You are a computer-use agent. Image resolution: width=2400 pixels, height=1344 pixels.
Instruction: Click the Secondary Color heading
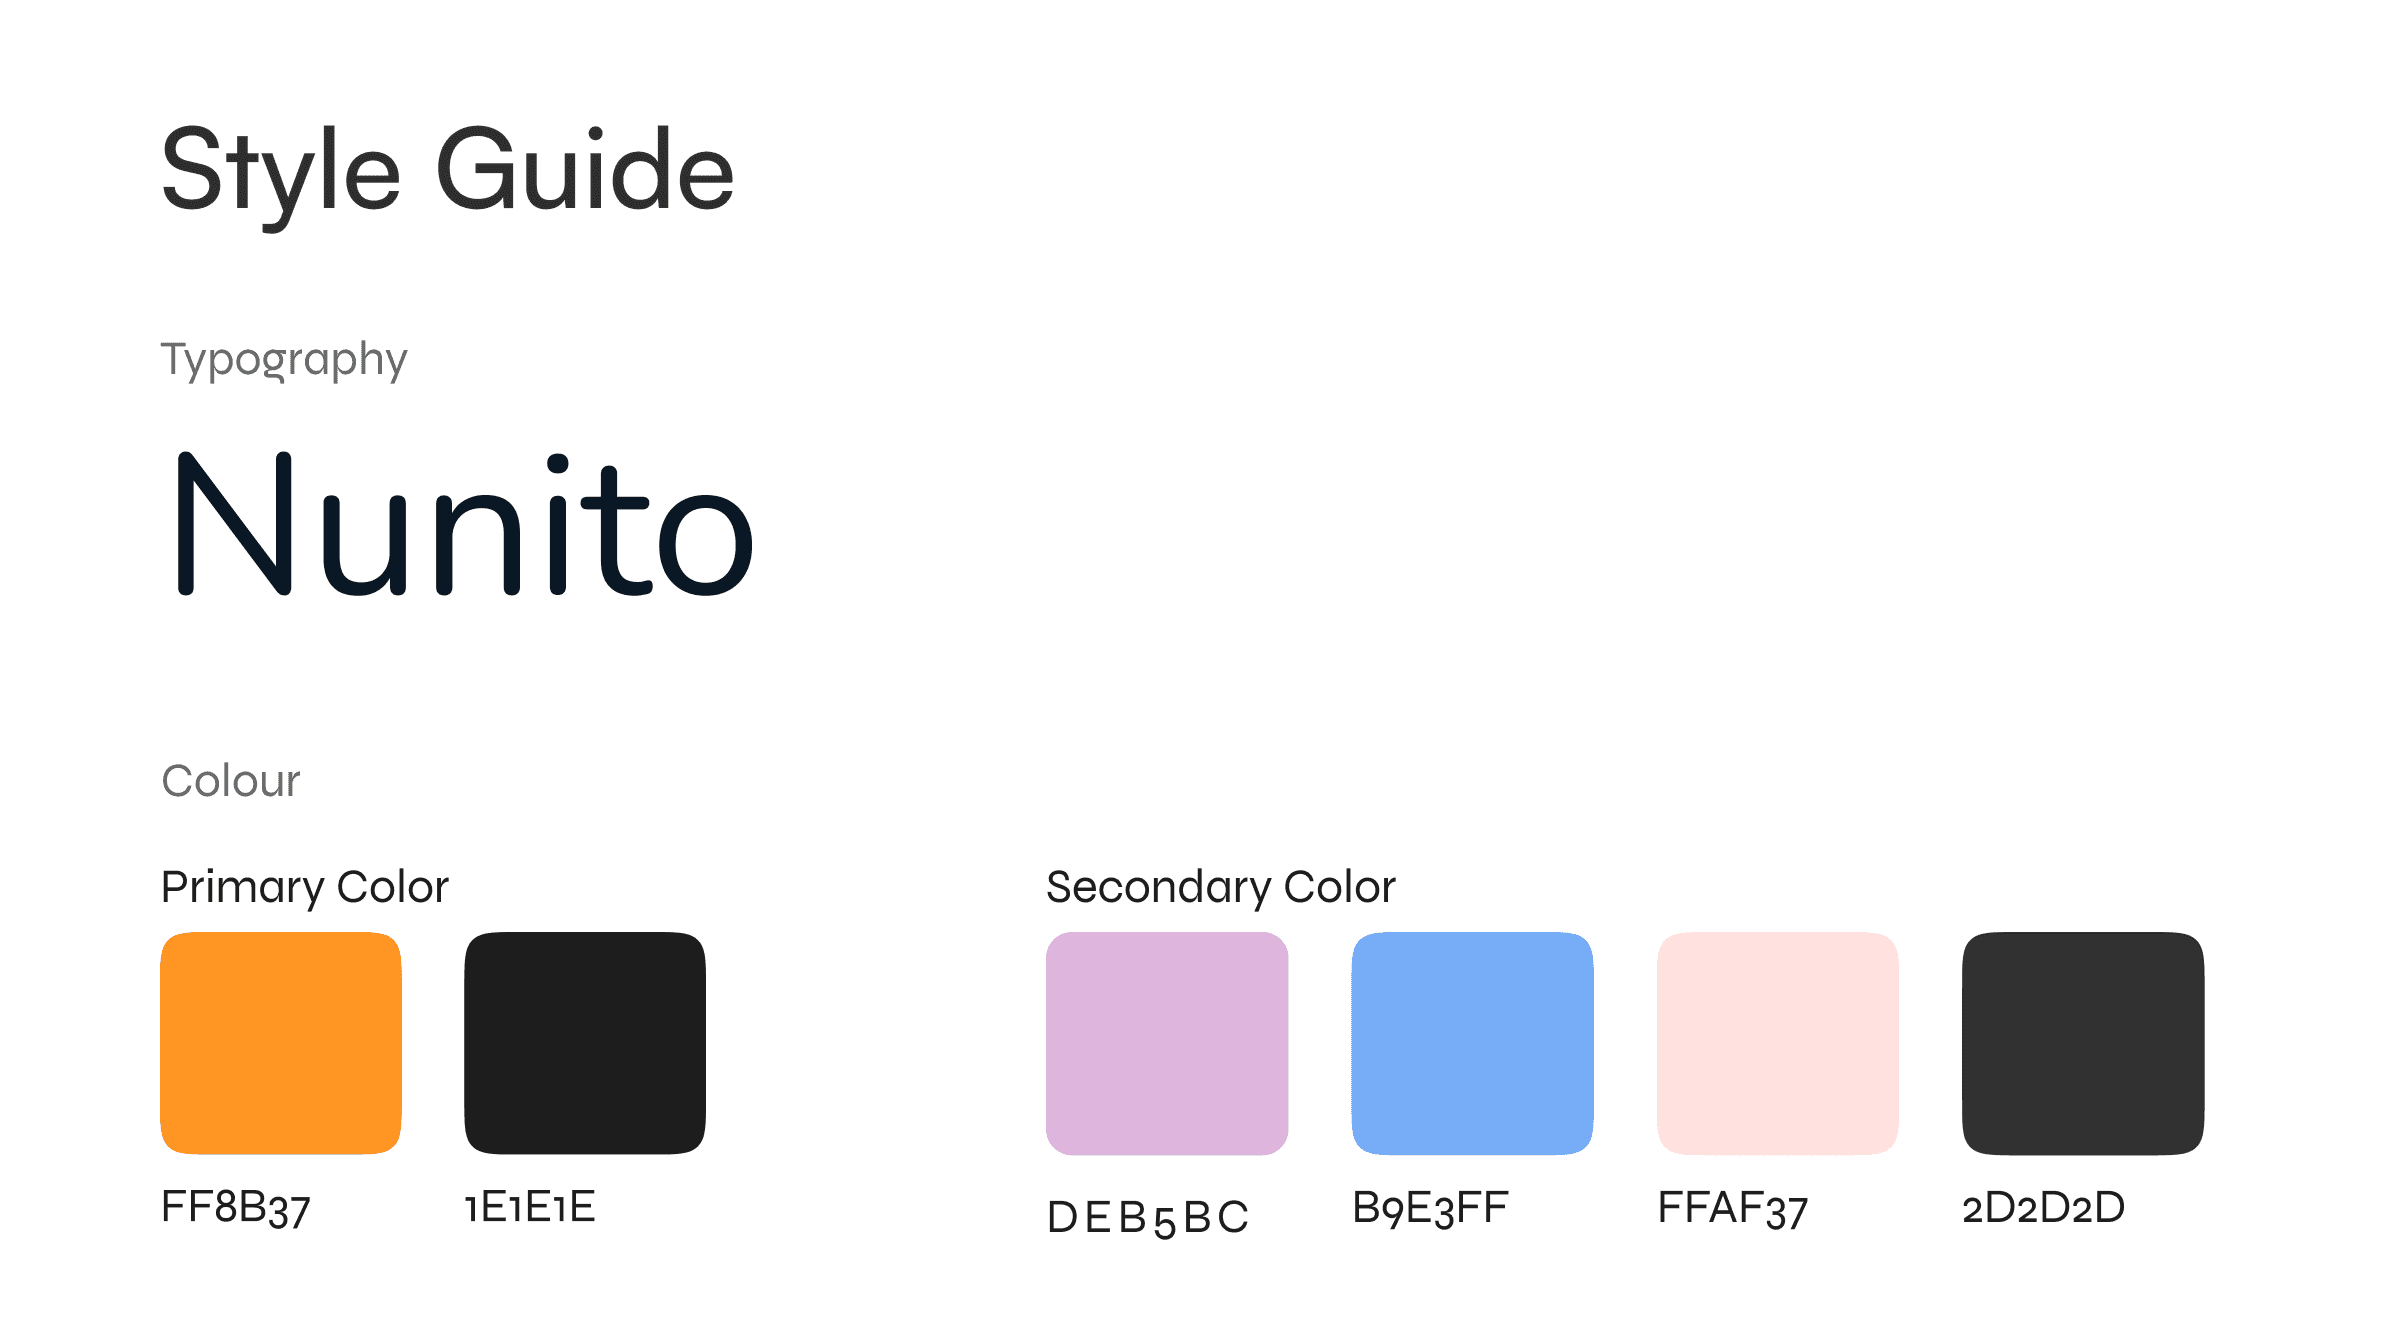click(x=1221, y=888)
